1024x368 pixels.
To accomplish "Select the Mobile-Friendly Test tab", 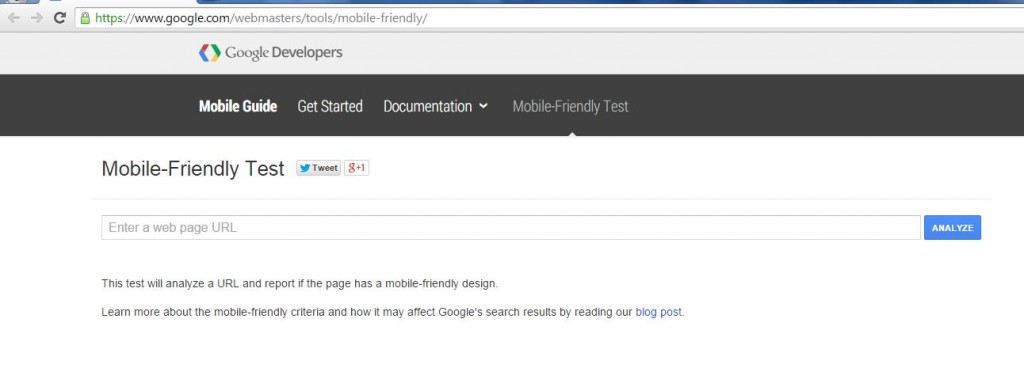I will [x=570, y=106].
